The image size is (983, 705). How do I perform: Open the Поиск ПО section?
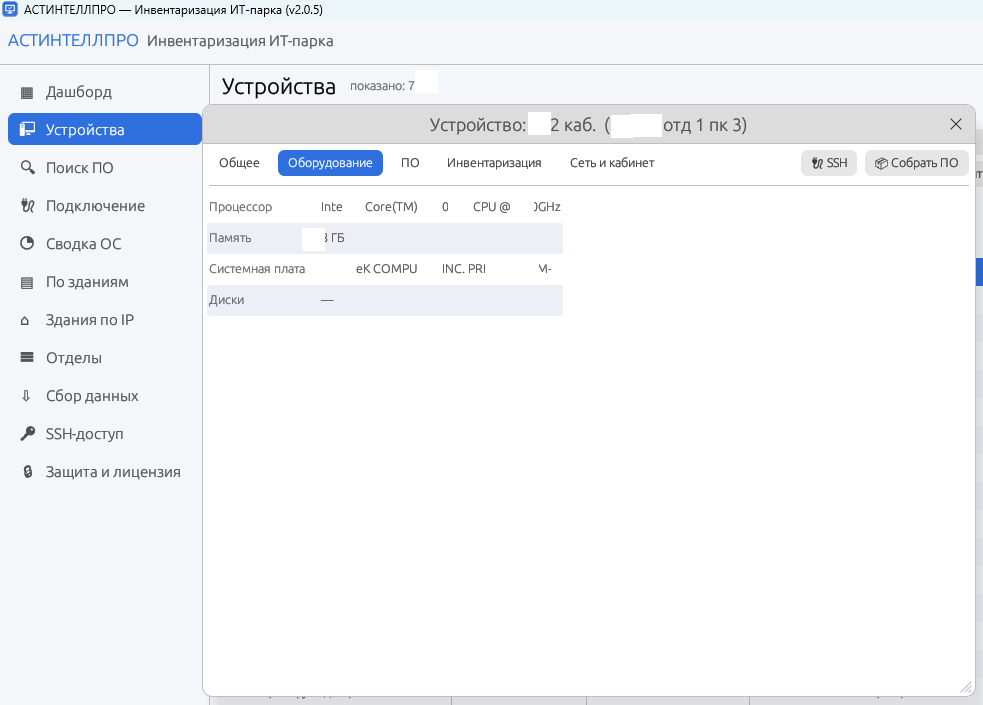[105, 167]
